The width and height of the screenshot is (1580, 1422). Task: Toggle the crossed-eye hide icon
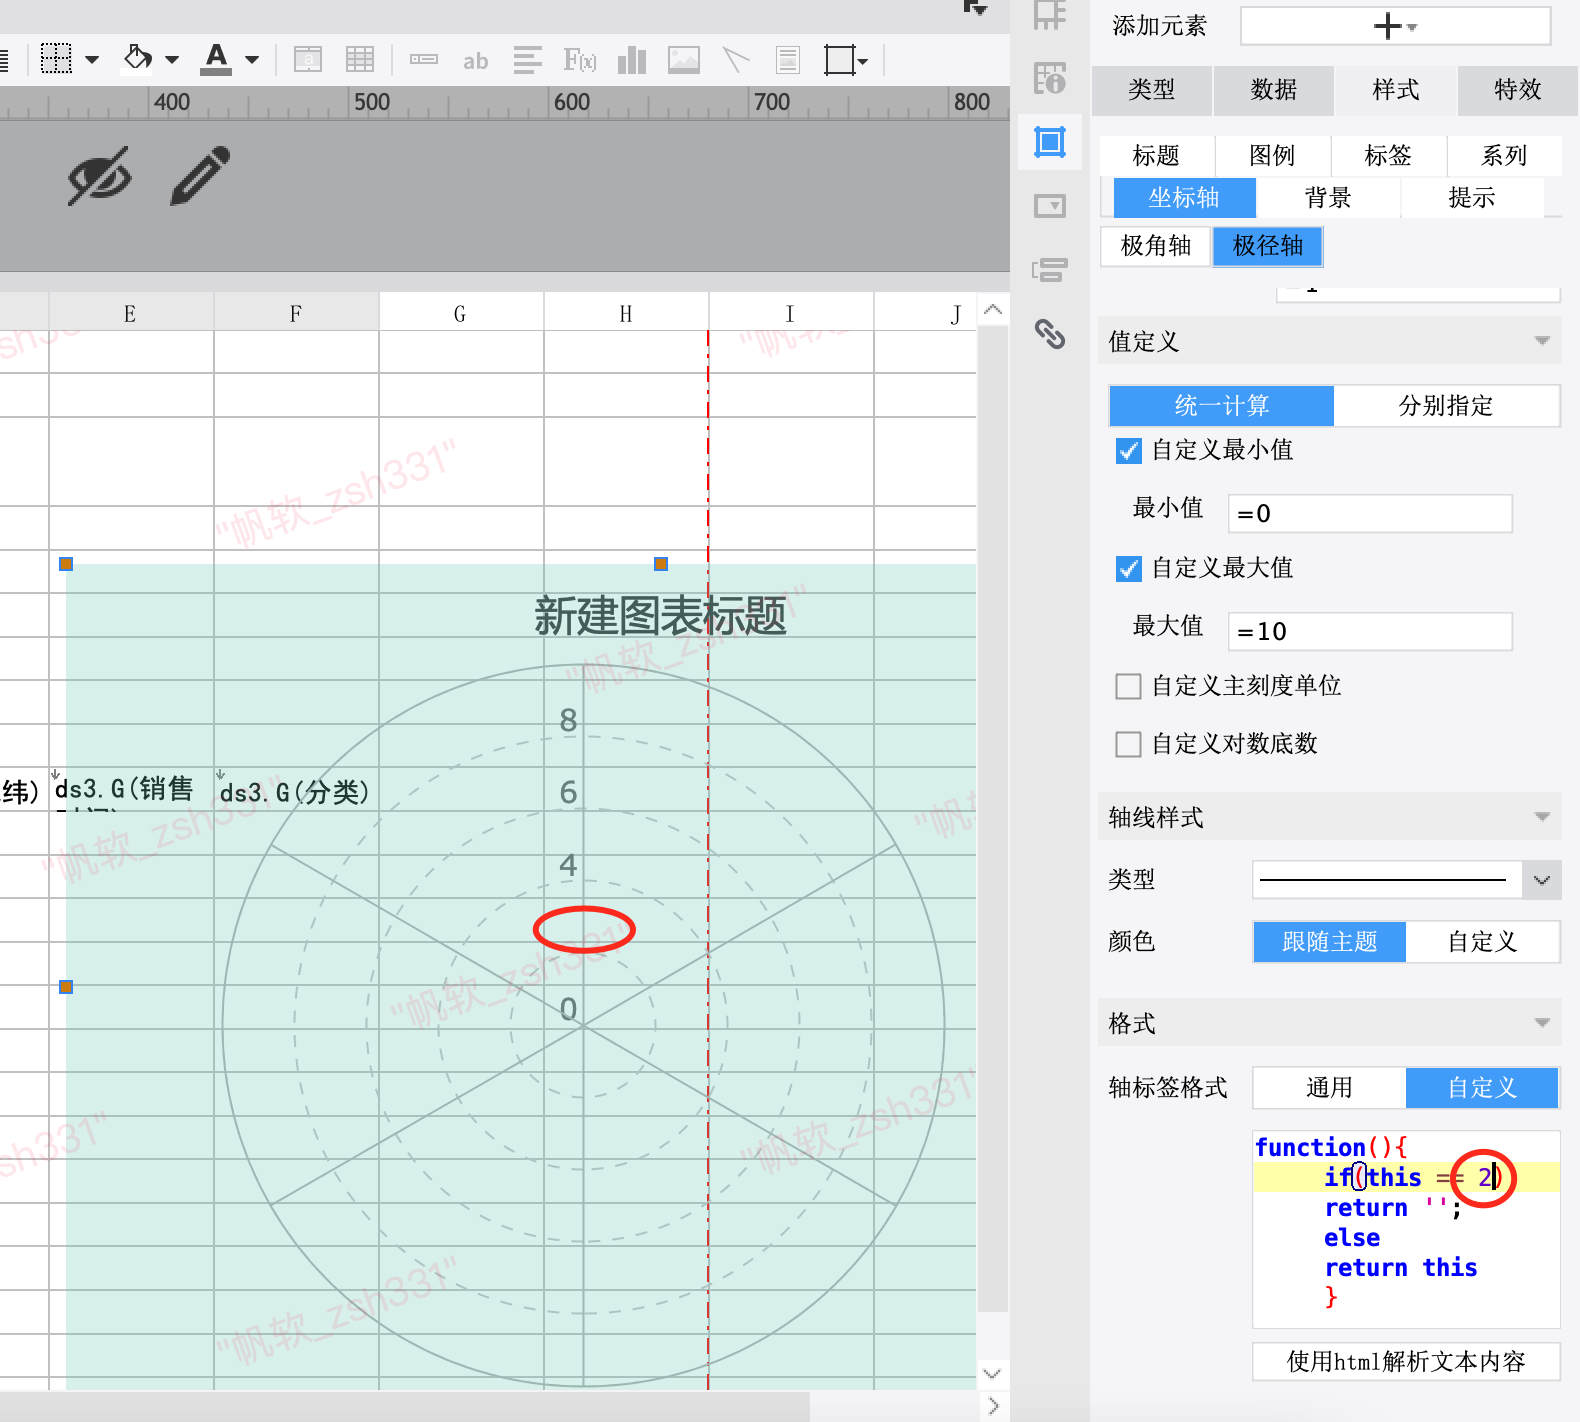point(99,177)
